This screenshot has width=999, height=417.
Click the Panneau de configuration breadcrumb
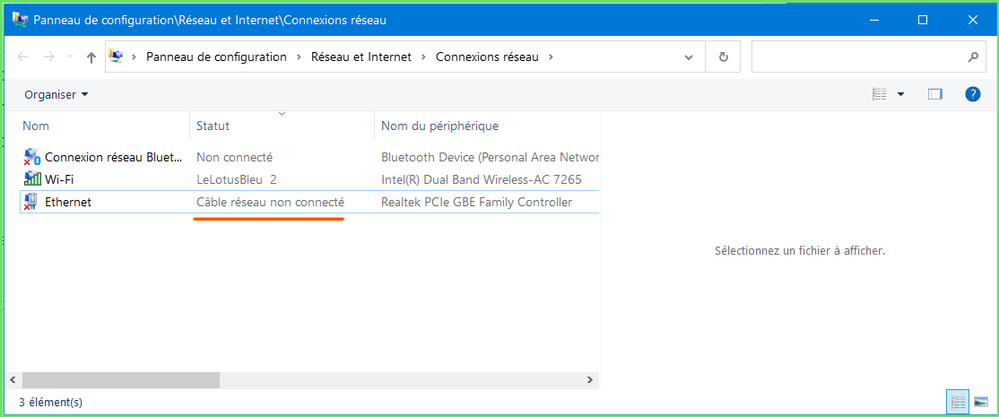[216, 57]
